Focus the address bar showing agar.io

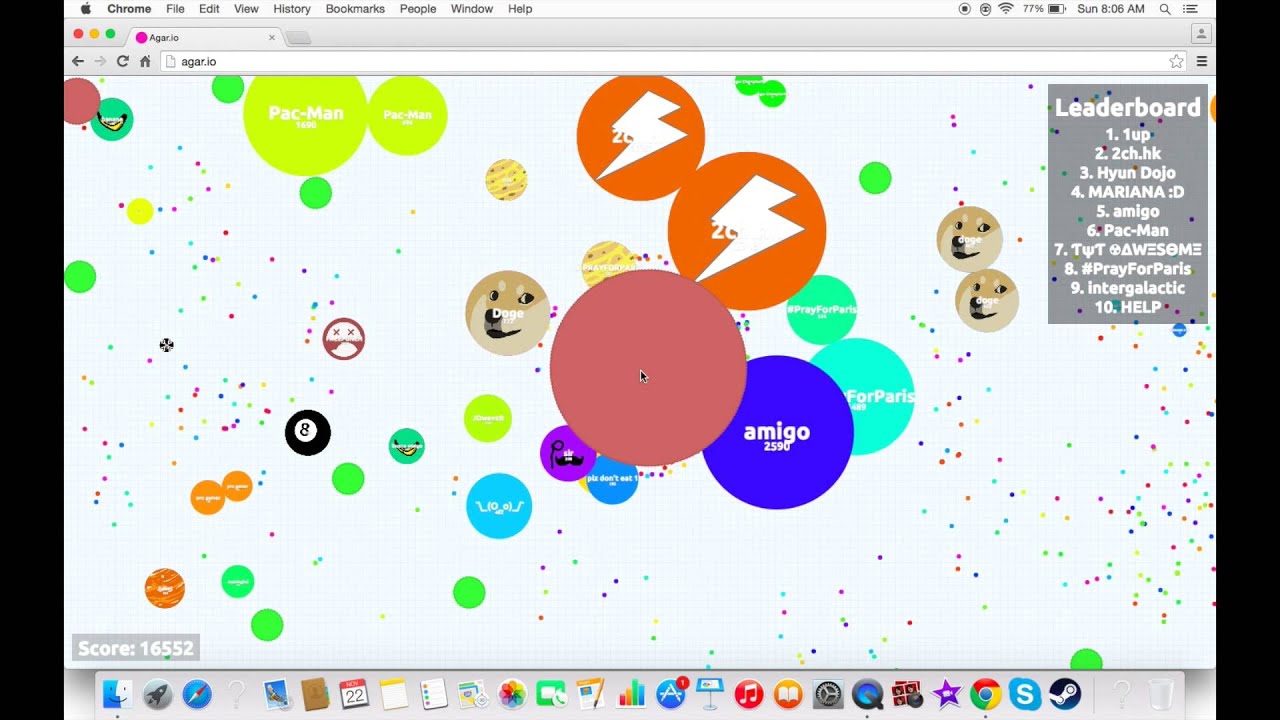click(675, 61)
